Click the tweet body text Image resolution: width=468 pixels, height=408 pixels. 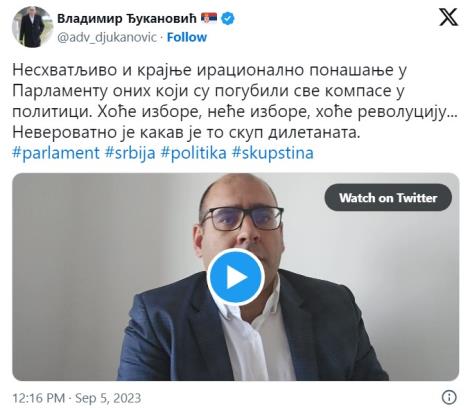(x=234, y=101)
